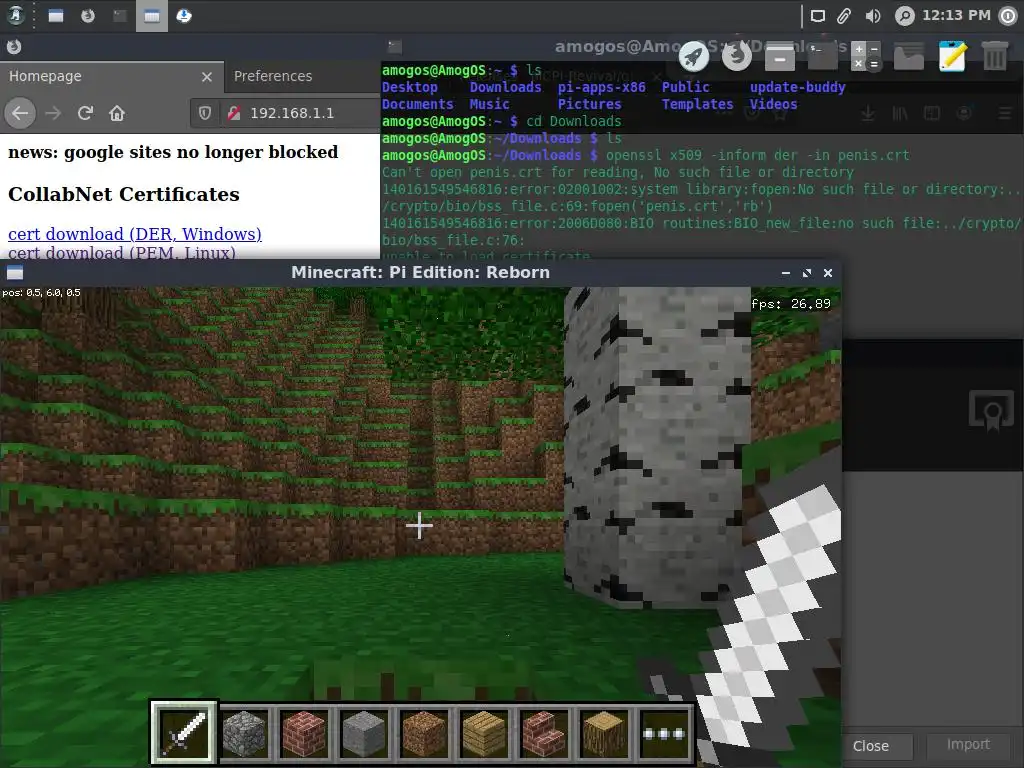Launch the Firefox browser from the dock
Image resolution: width=1024 pixels, height=768 pixels.
tap(737, 57)
